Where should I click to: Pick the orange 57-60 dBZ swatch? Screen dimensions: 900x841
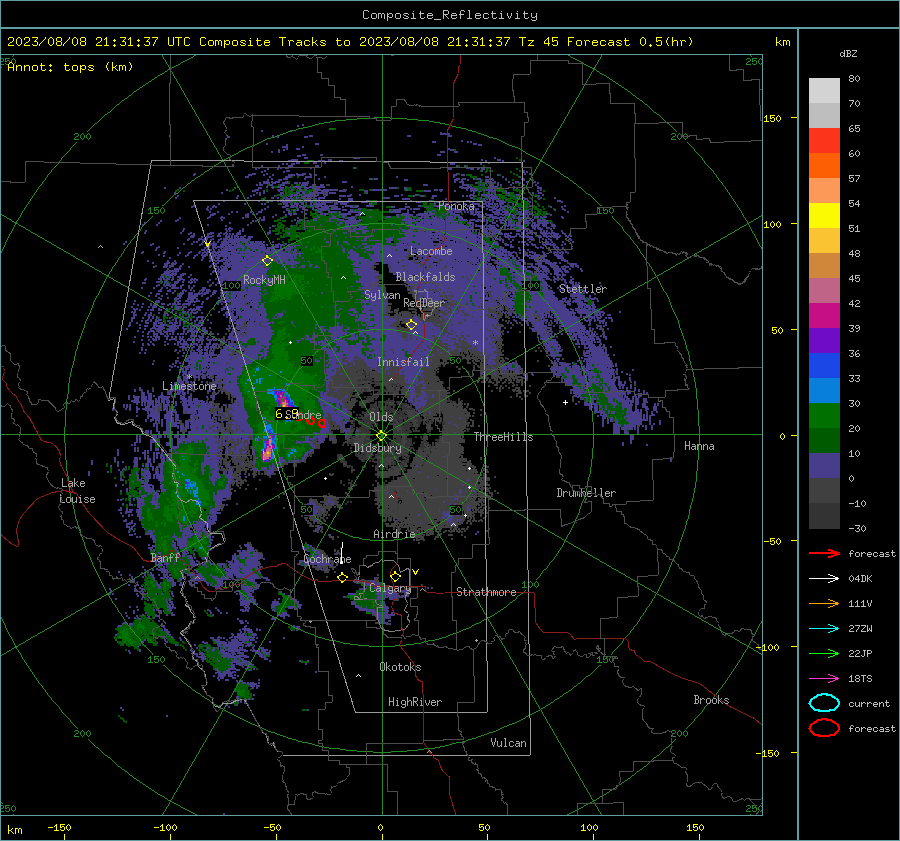tap(824, 166)
